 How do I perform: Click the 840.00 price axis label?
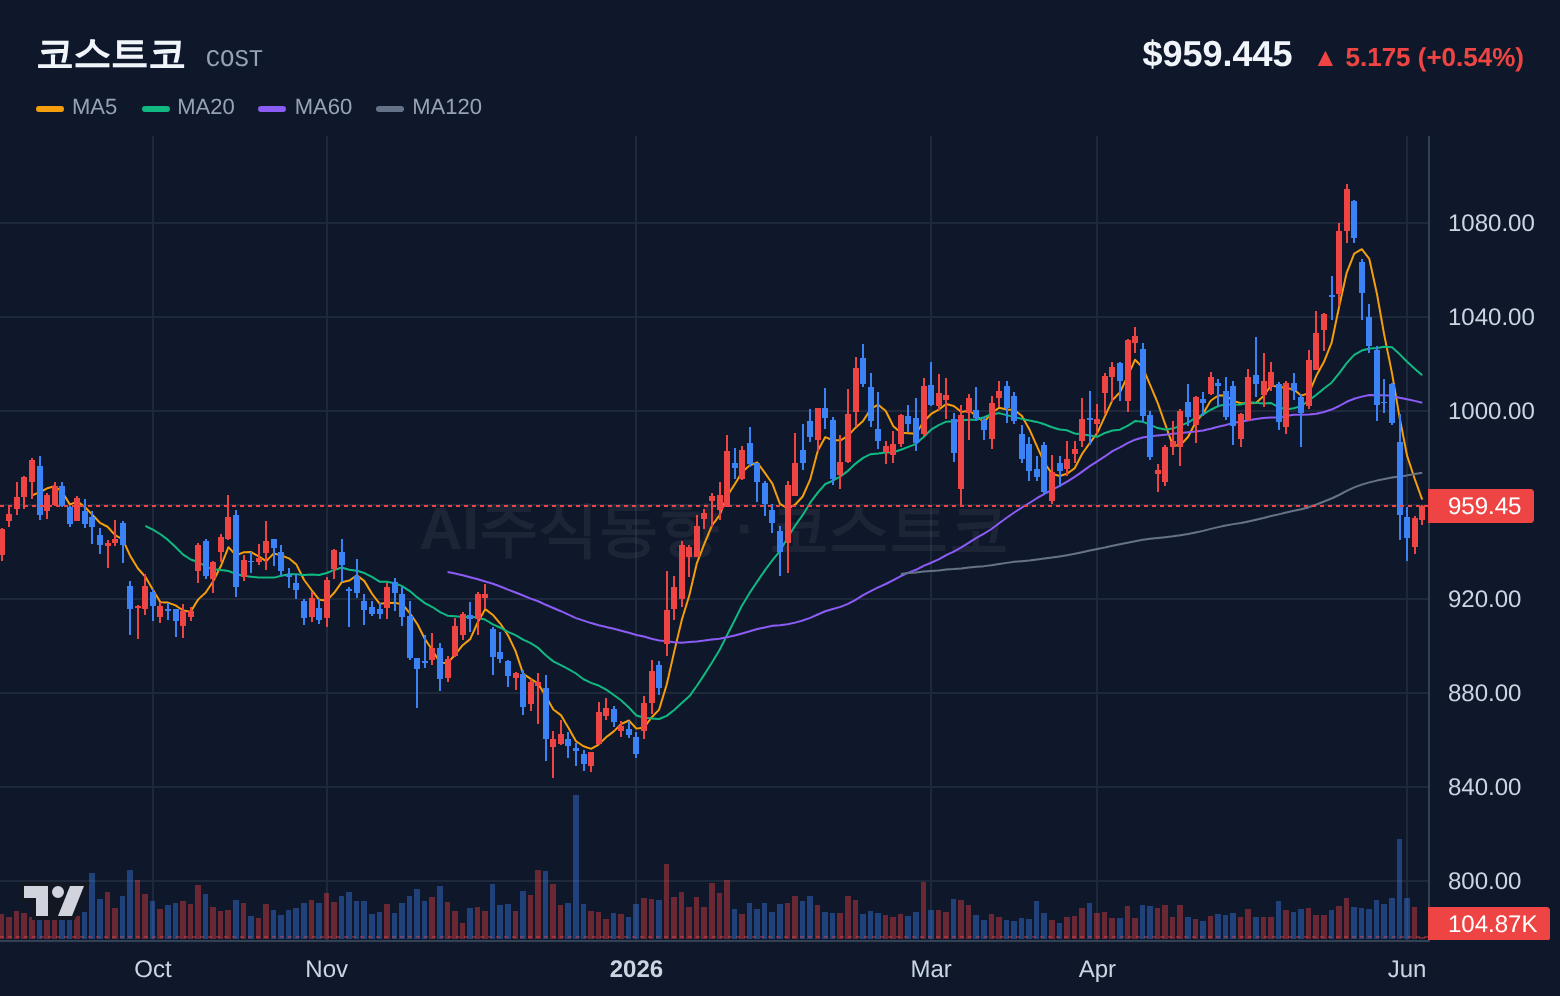[1484, 787]
